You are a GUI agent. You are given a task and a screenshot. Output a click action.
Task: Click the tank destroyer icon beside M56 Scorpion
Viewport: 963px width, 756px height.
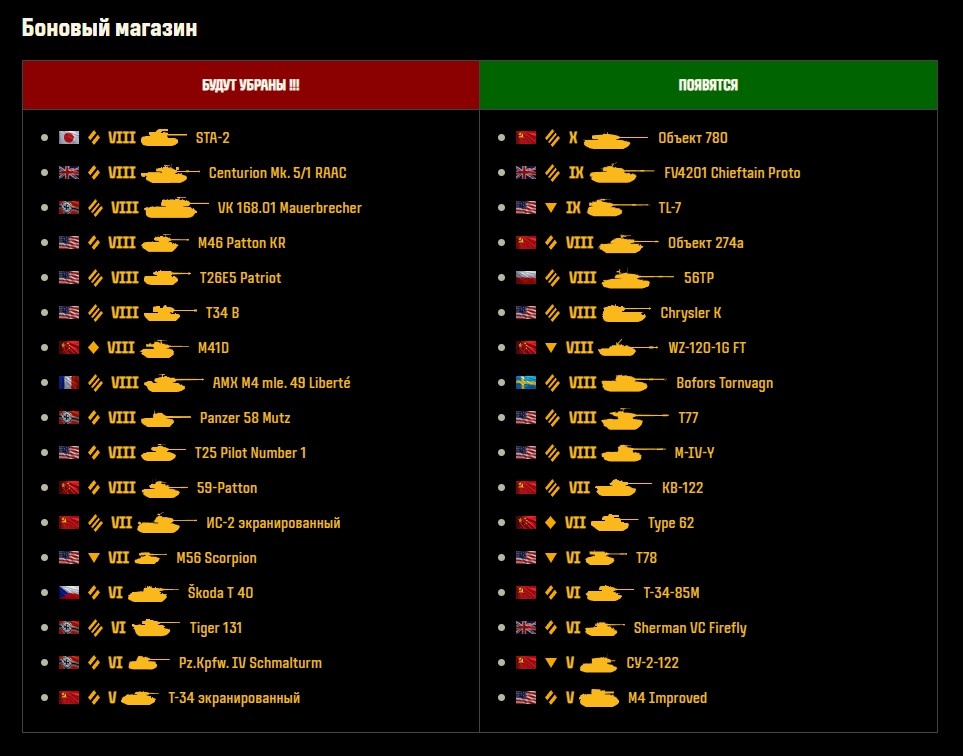click(93, 558)
